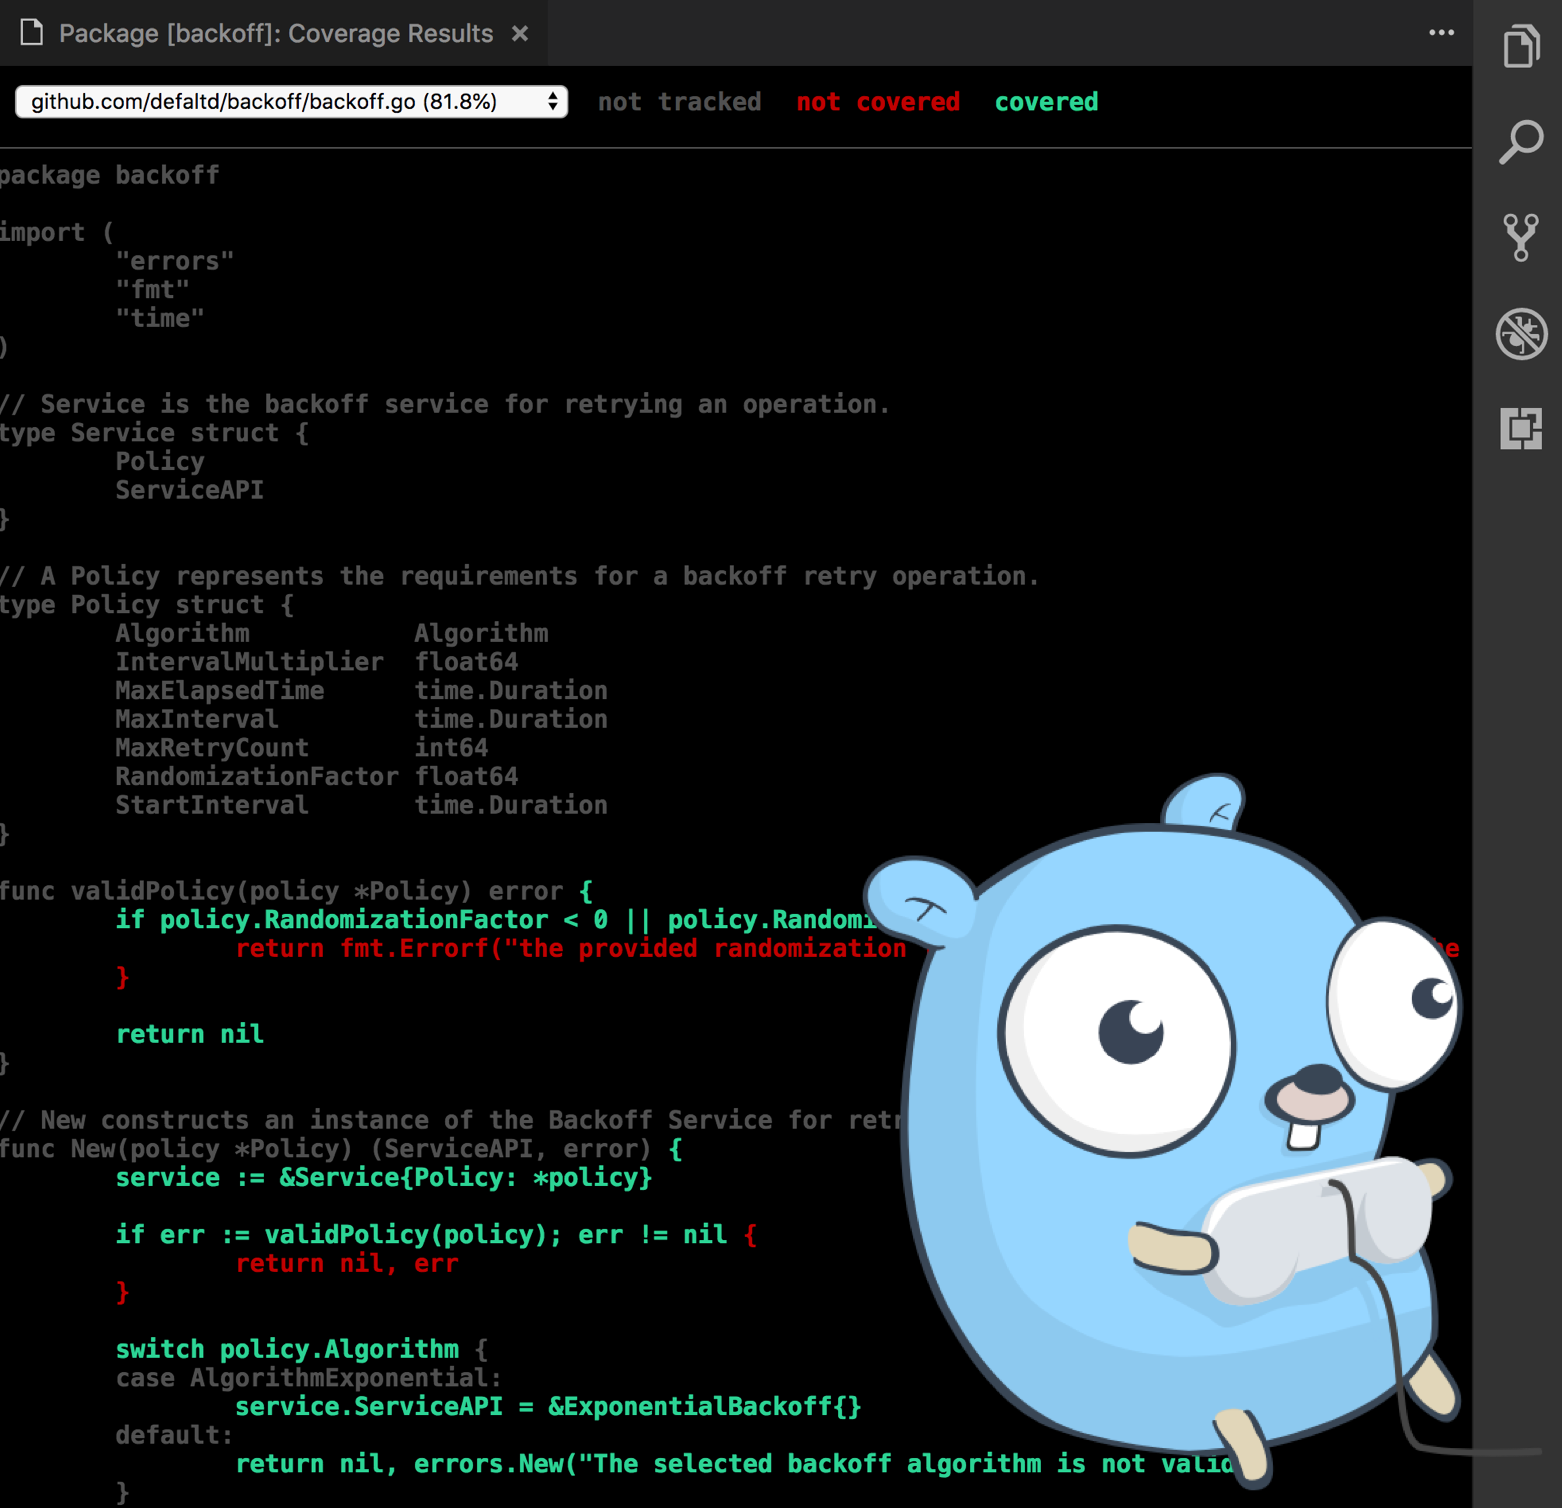
Task: Click 'type Policy struct {' line
Action: click(146, 605)
